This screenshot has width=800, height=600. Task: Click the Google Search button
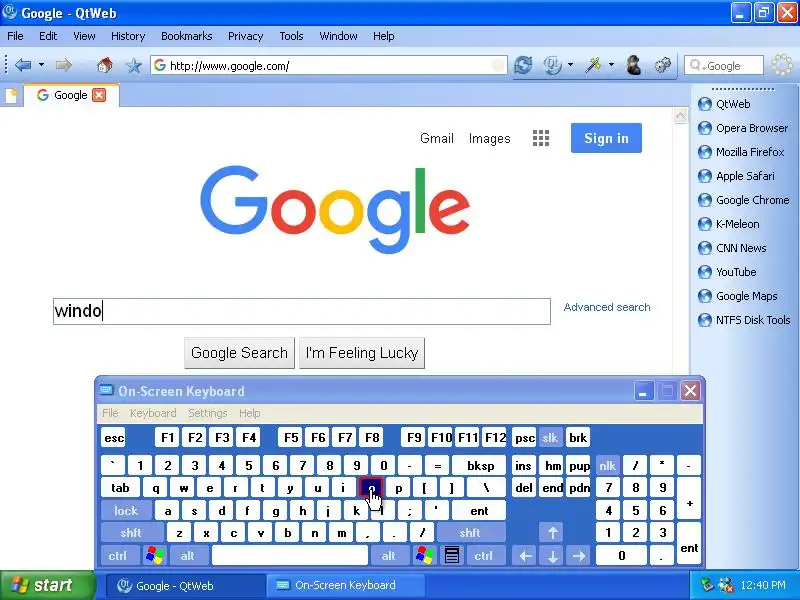(239, 353)
